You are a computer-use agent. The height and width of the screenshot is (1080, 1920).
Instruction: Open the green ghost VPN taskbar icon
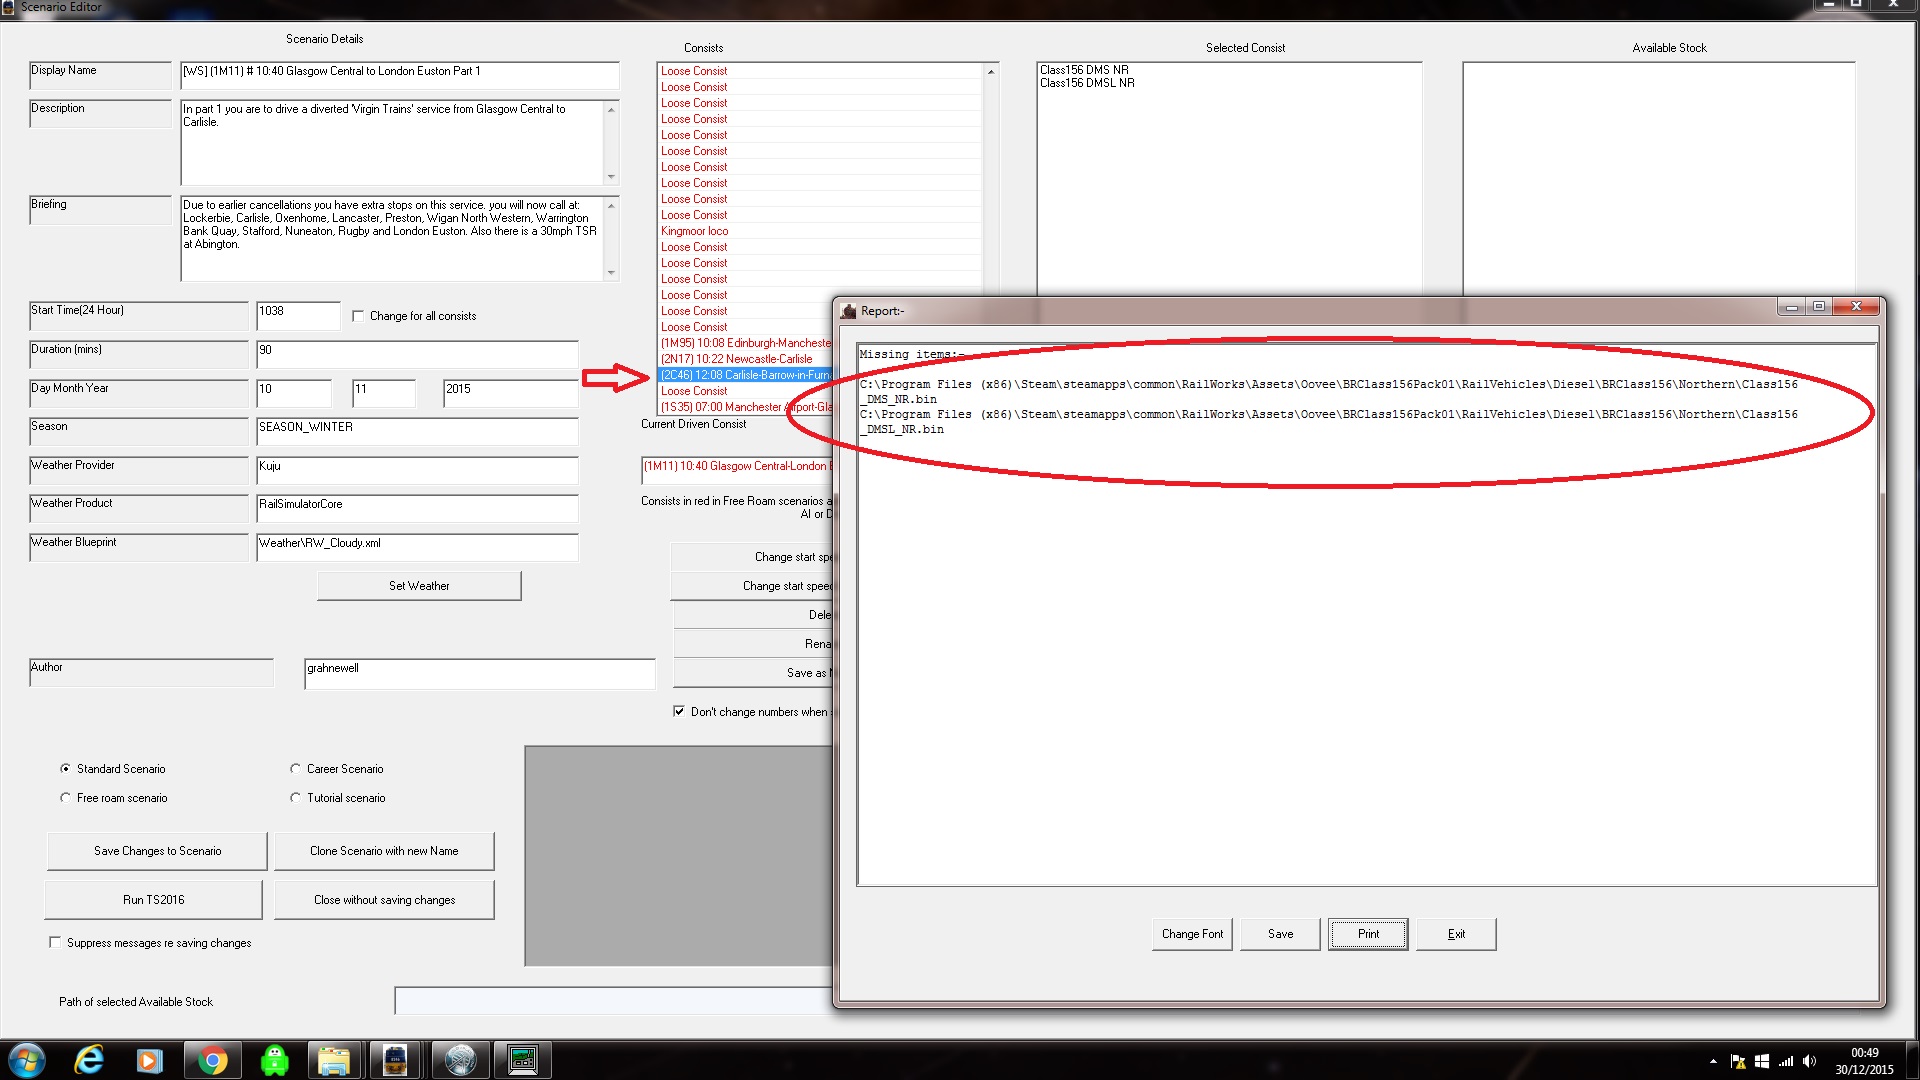[x=273, y=1060]
